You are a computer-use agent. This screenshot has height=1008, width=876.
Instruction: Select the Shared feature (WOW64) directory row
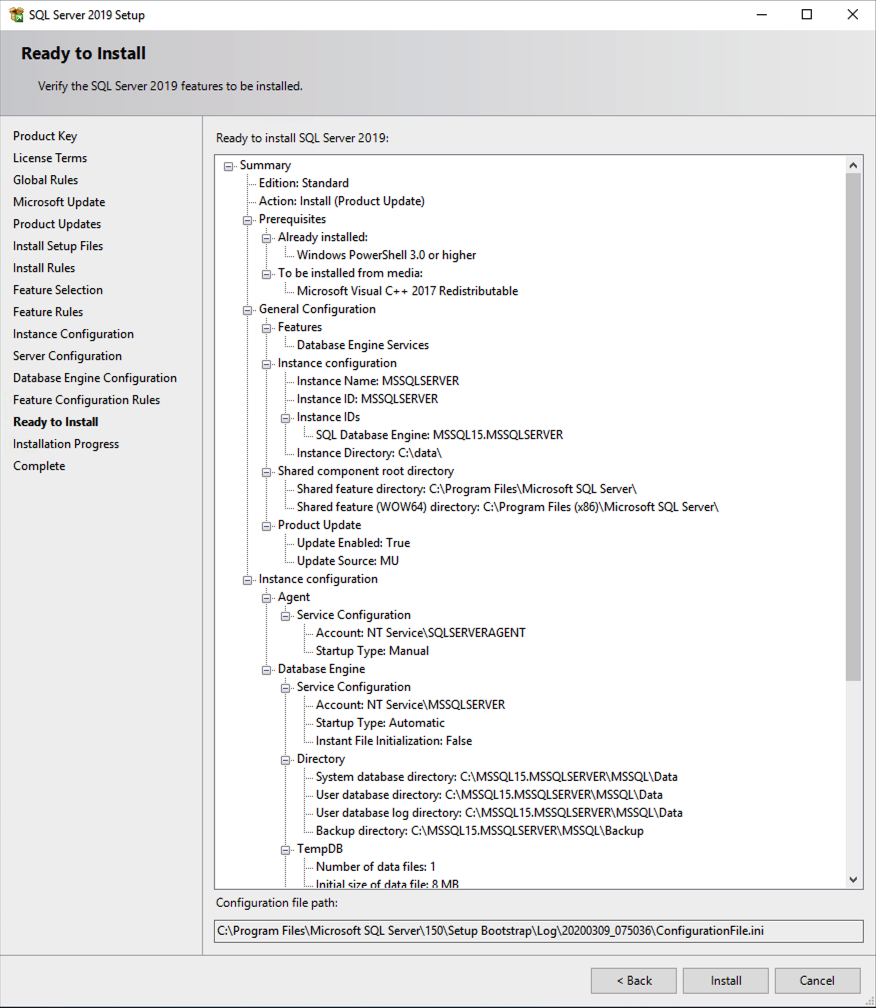pos(508,507)
